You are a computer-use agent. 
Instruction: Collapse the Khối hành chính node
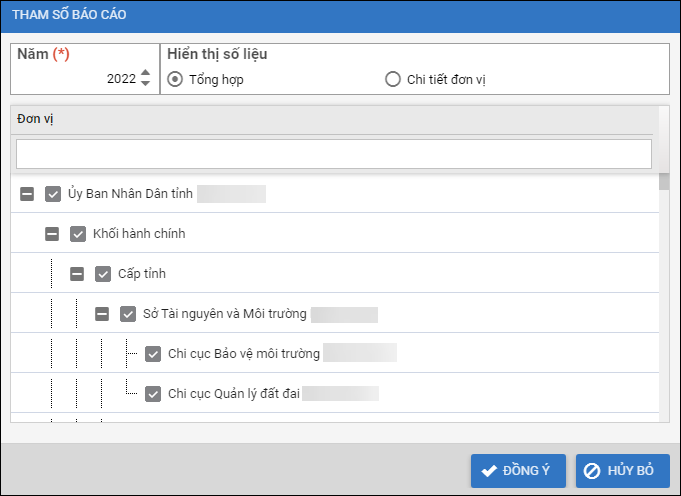coord(53,234)
